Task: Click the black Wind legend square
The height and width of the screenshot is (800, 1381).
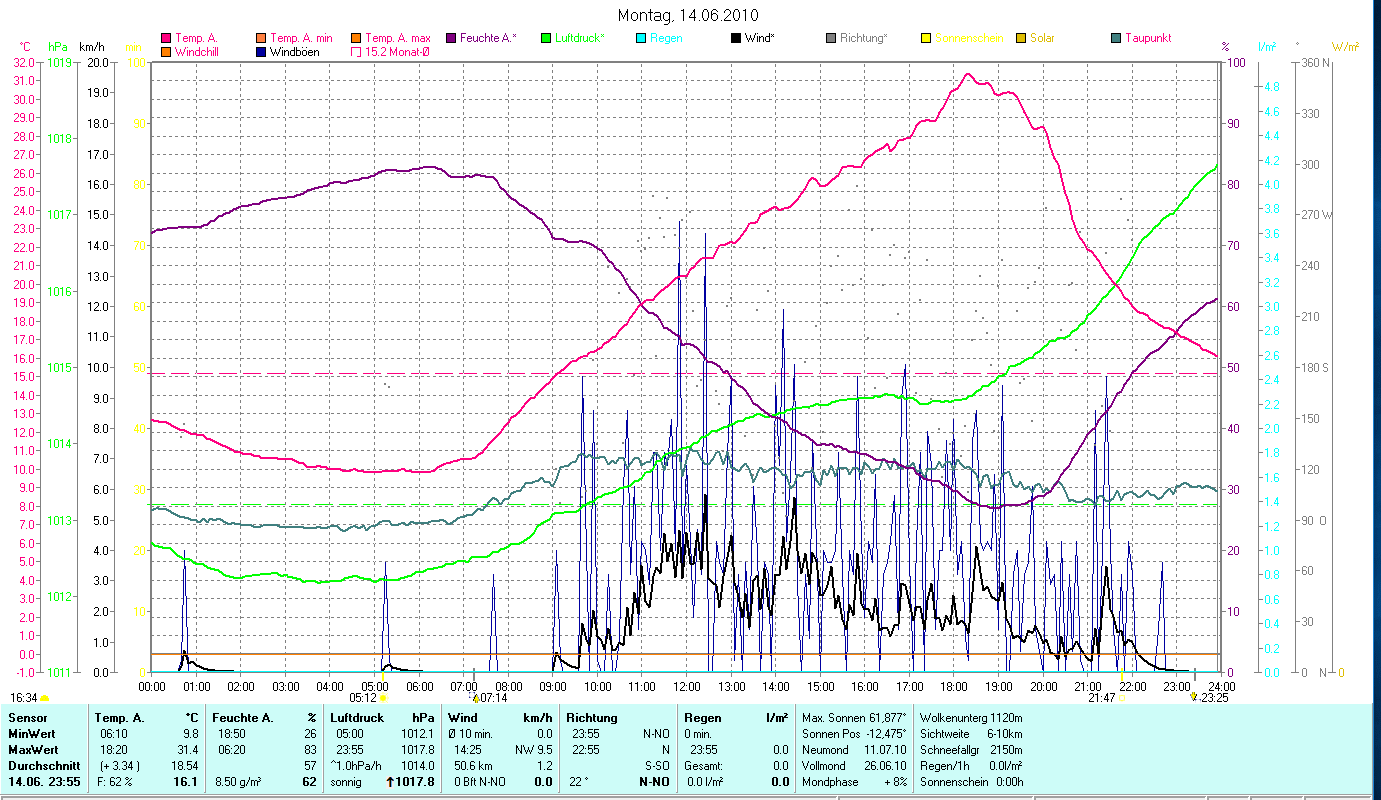Action: click(x=736, y=38)
